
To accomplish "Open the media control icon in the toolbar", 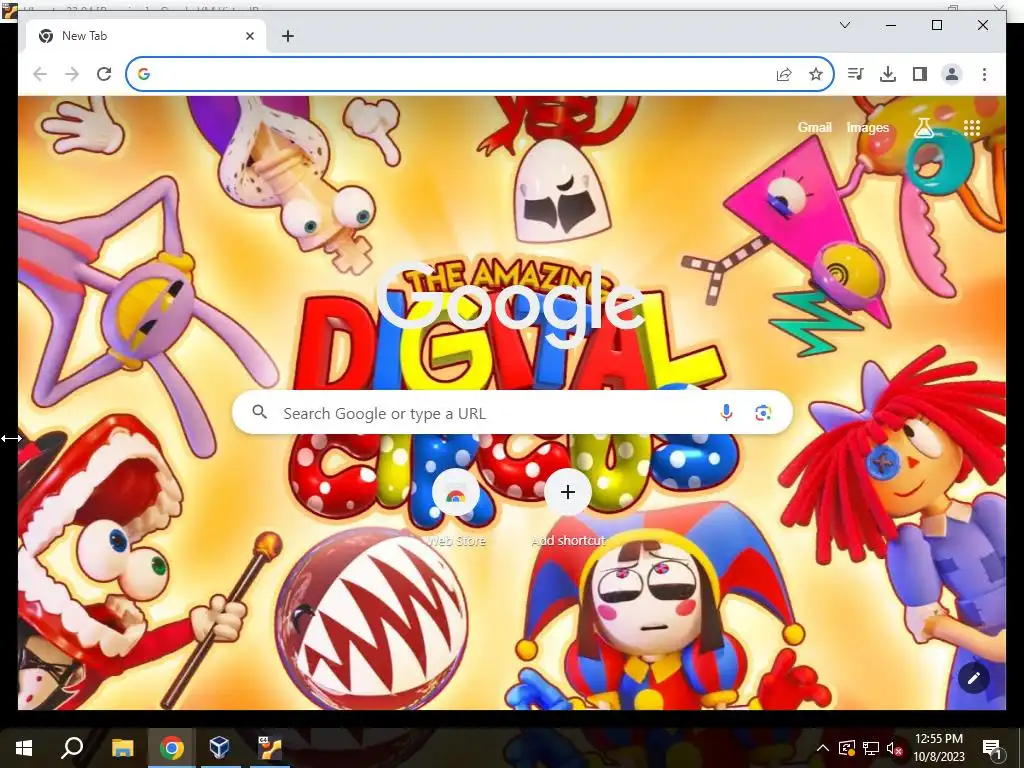I will [856, 74].
